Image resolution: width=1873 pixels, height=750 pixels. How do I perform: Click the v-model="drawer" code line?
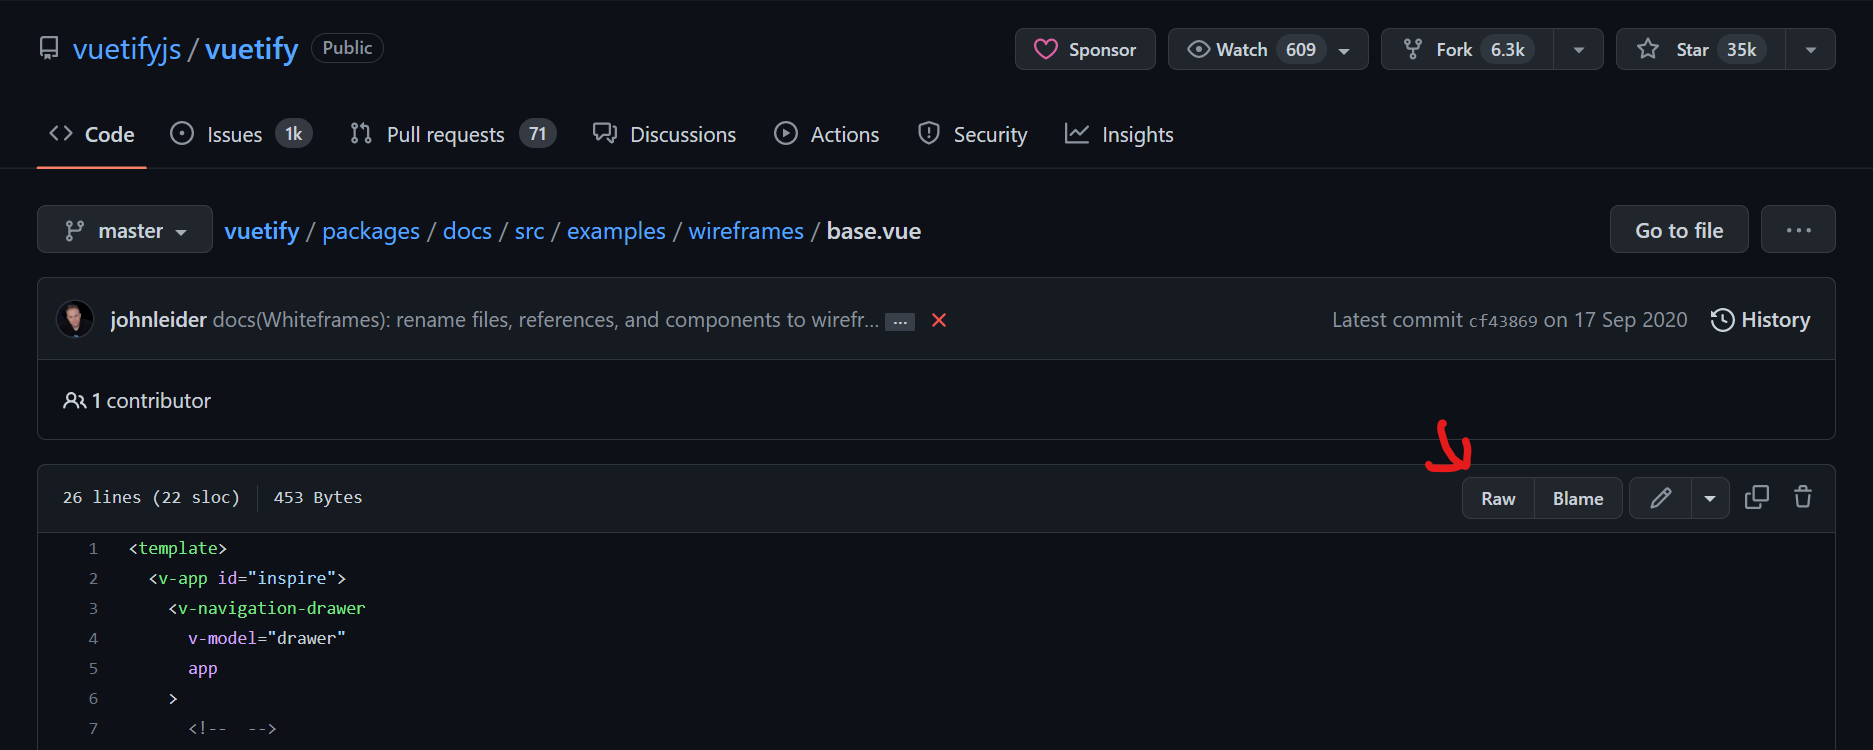(267, 638)
